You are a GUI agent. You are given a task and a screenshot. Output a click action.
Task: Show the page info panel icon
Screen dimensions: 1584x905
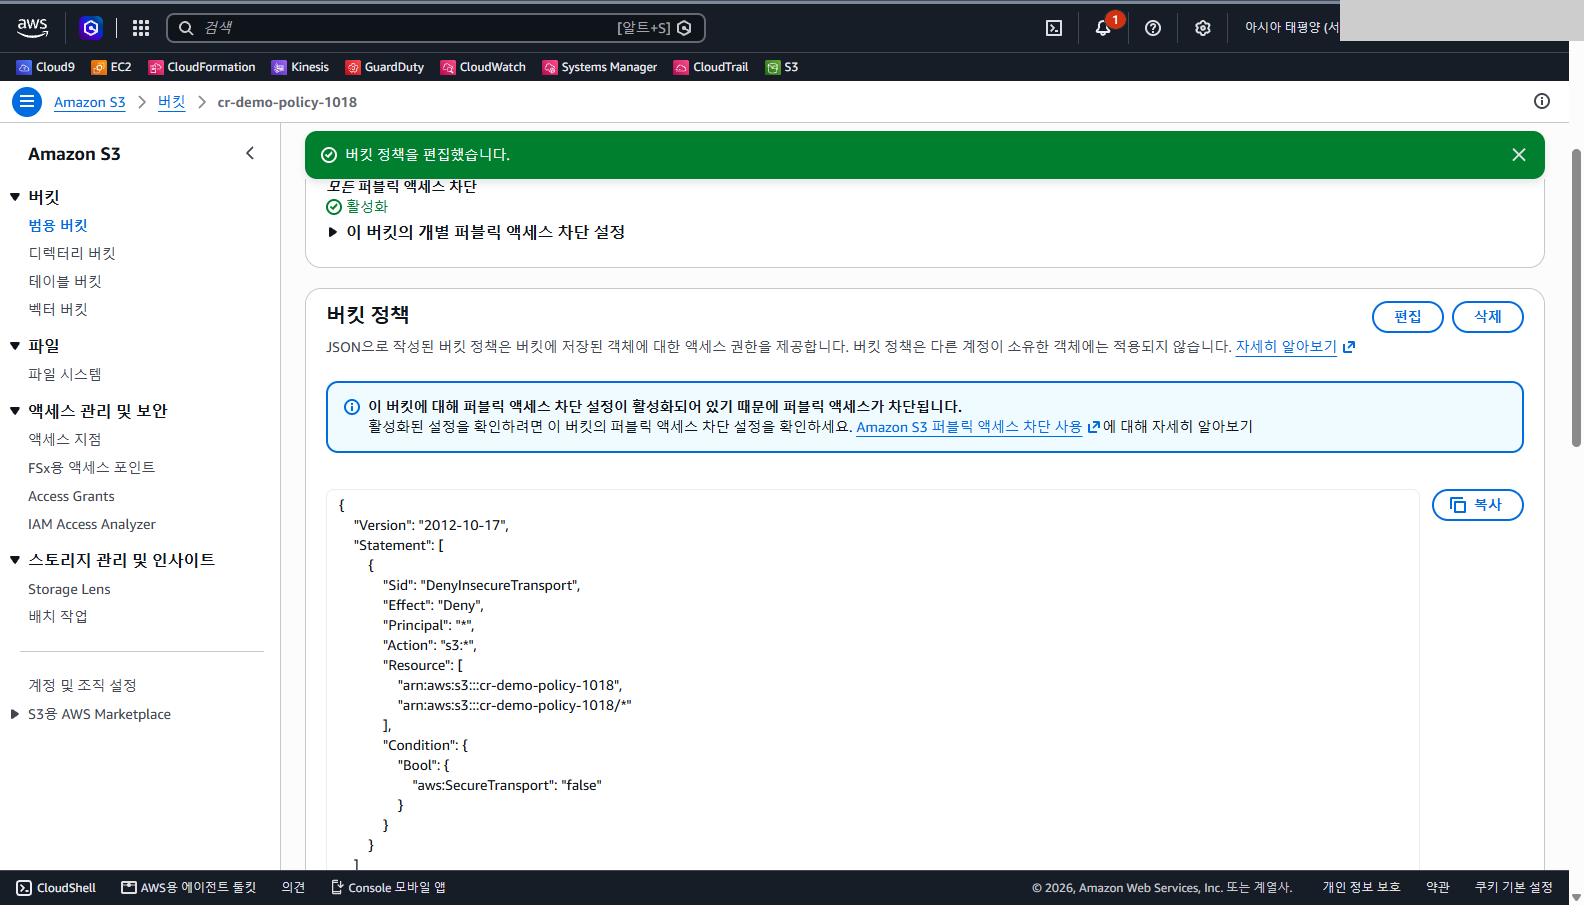click(x=1542, y=101)
